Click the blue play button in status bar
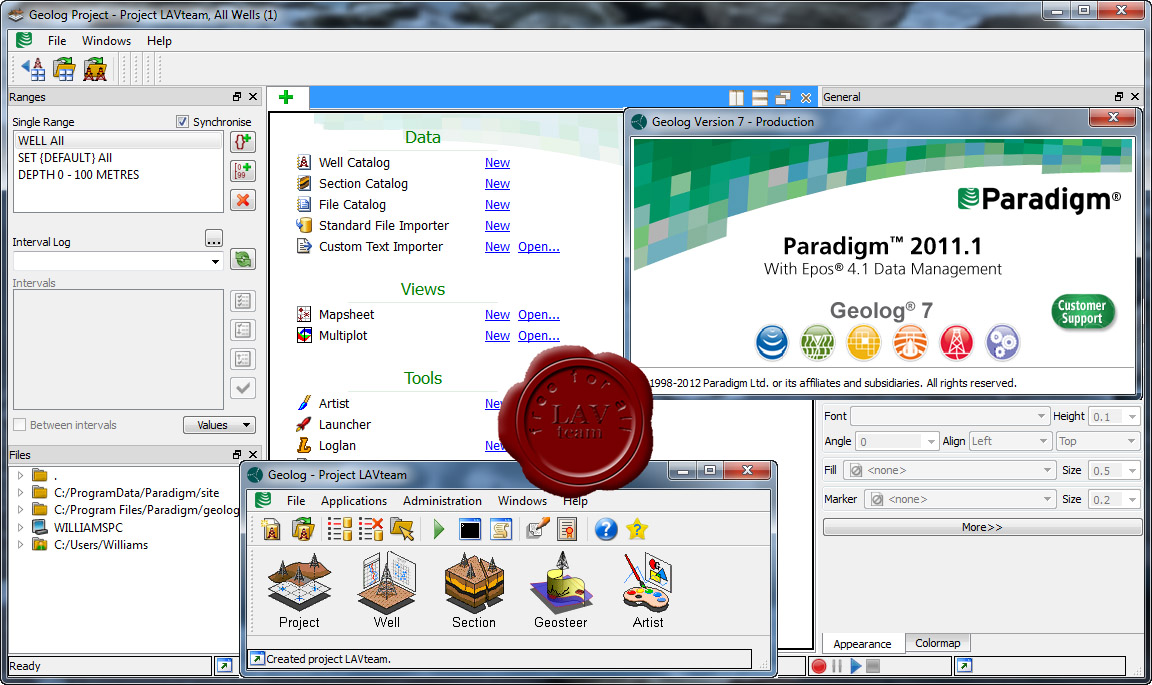This screenshot has height=685, width=1152. (x=855, y=666)
